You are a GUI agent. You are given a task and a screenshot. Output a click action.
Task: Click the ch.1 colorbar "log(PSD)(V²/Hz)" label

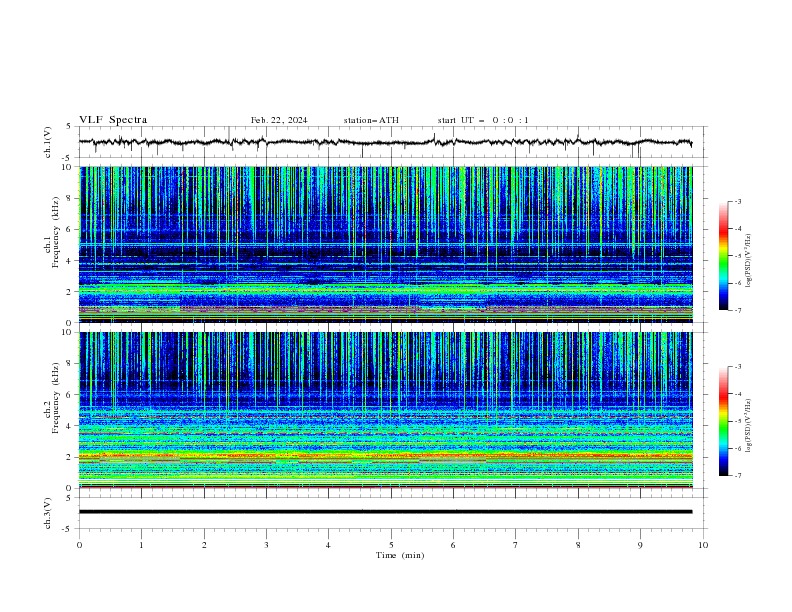click(748, 261)
